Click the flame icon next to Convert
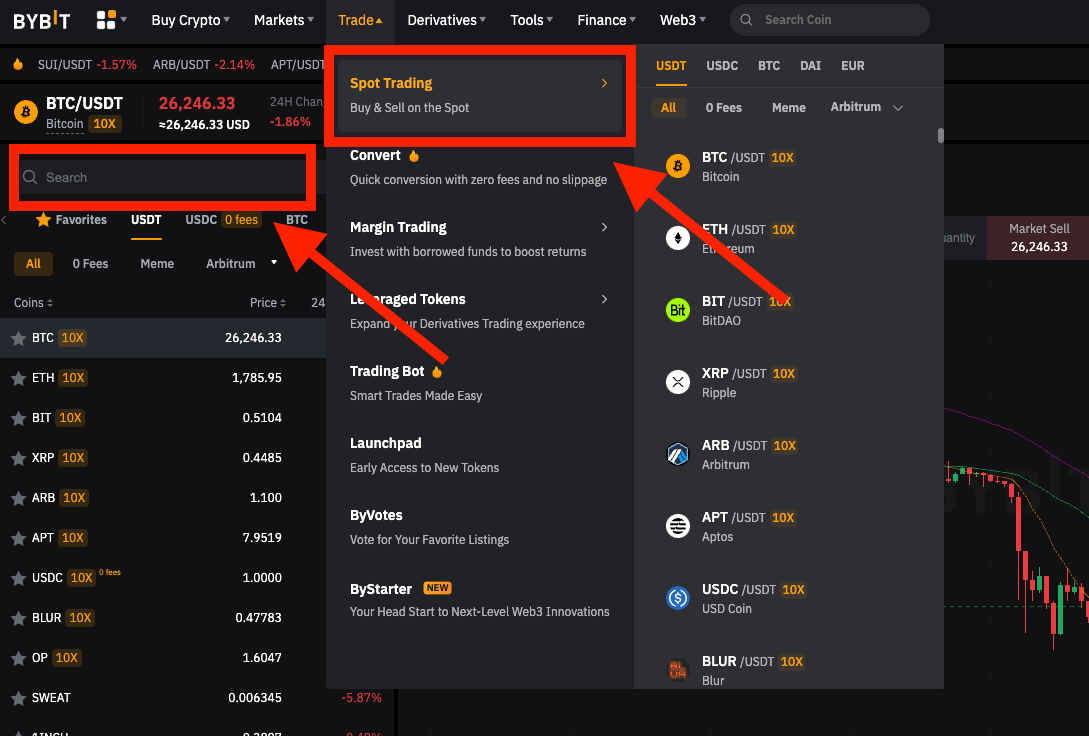 pyautogui.click(x=414, y=156)
